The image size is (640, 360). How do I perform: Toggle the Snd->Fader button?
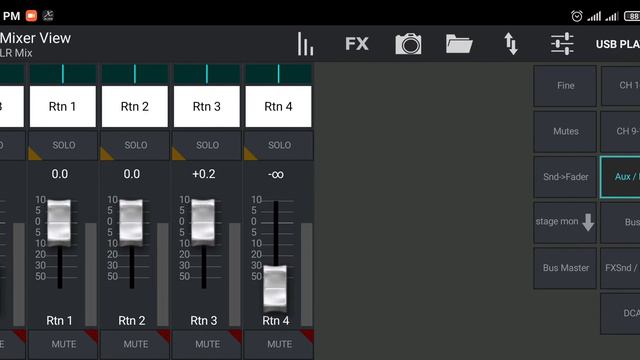tap(565, 177)
